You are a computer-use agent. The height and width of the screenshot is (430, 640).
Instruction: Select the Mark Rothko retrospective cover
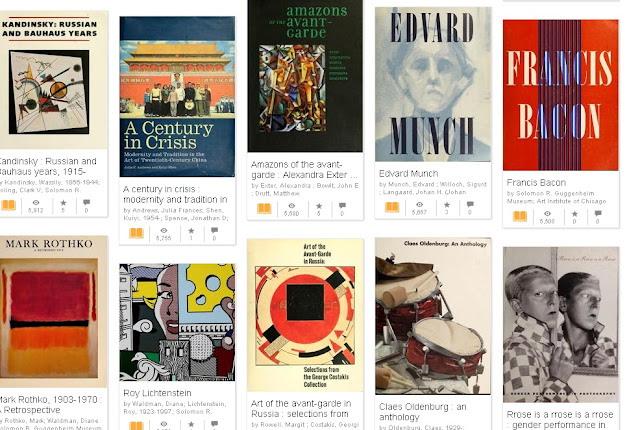[x=53, y=311]
